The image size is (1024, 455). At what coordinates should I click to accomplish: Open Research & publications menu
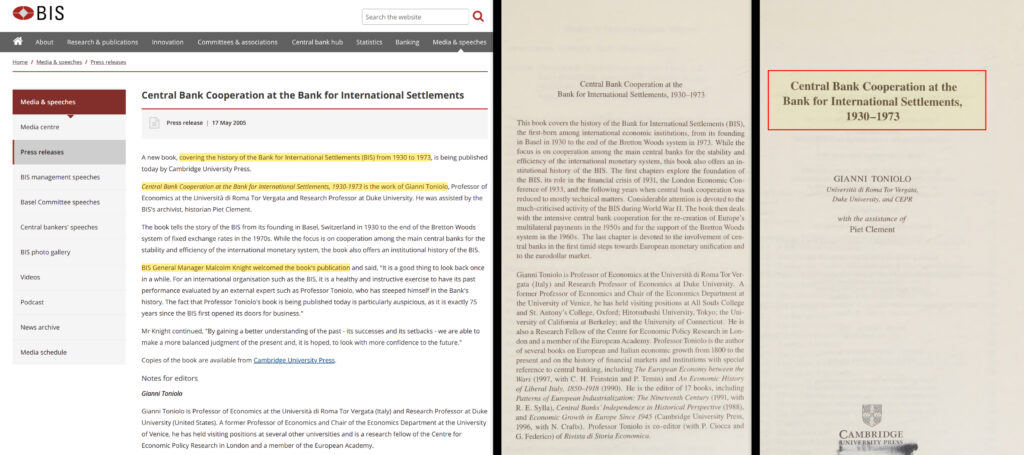tap(103, 42)
